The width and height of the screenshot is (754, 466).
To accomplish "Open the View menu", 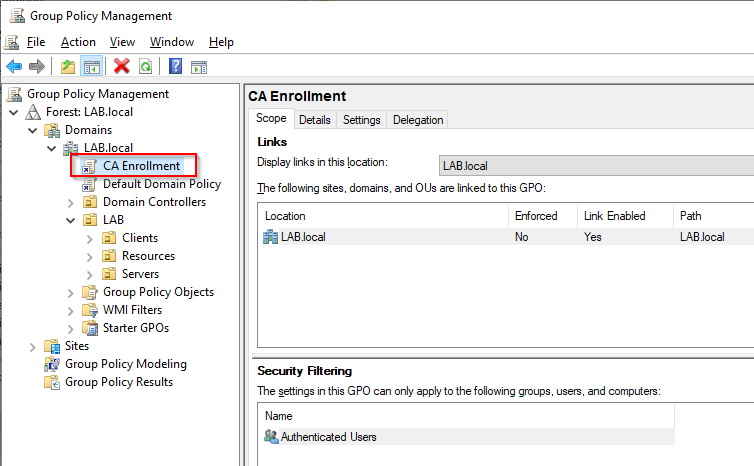I will [122, 42].
